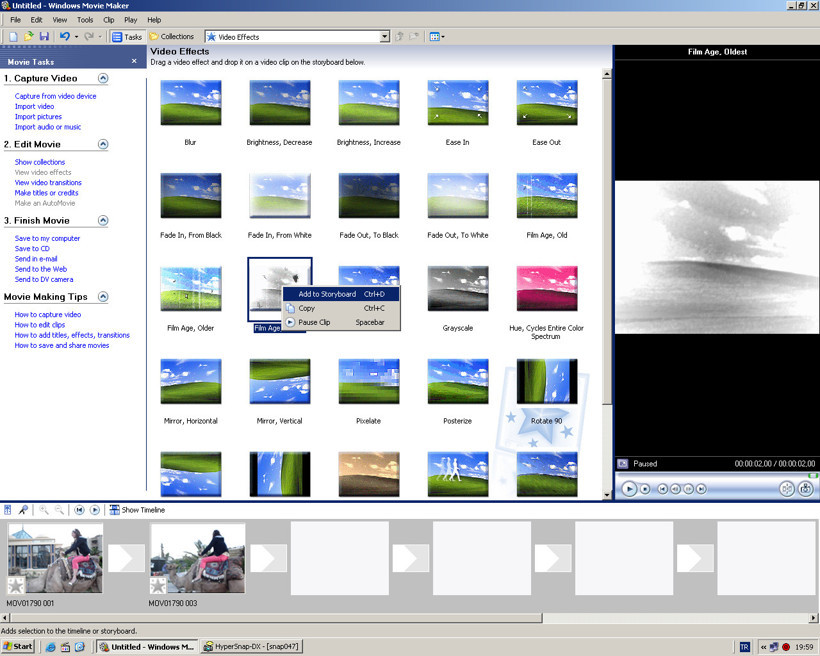Open How to edit clips tip

click(40, 325)
